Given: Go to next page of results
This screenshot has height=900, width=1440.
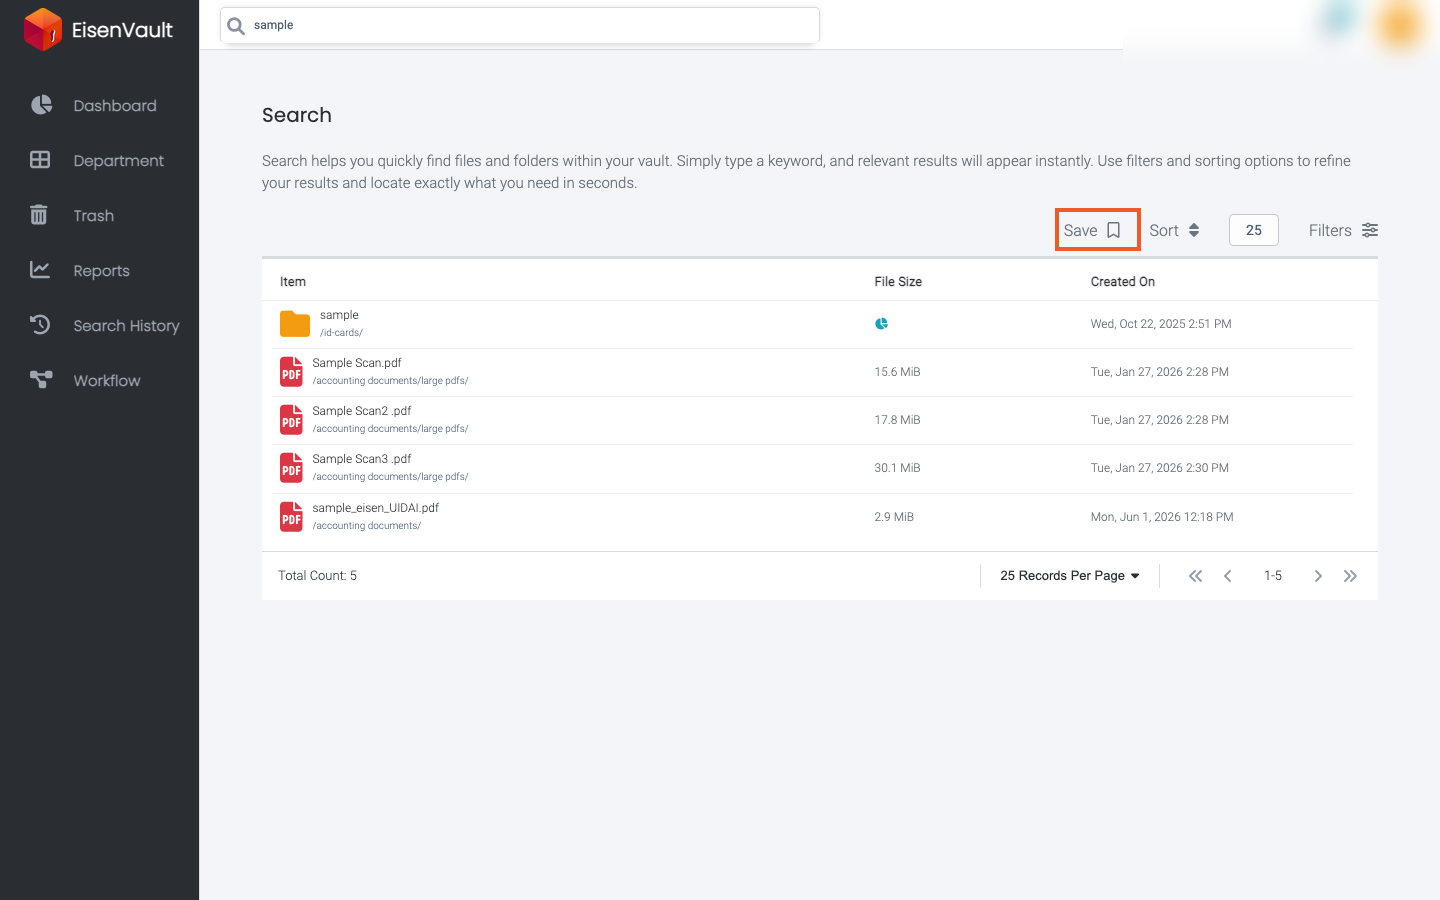Looking at the screenshot, I should tap(1318, 576).
